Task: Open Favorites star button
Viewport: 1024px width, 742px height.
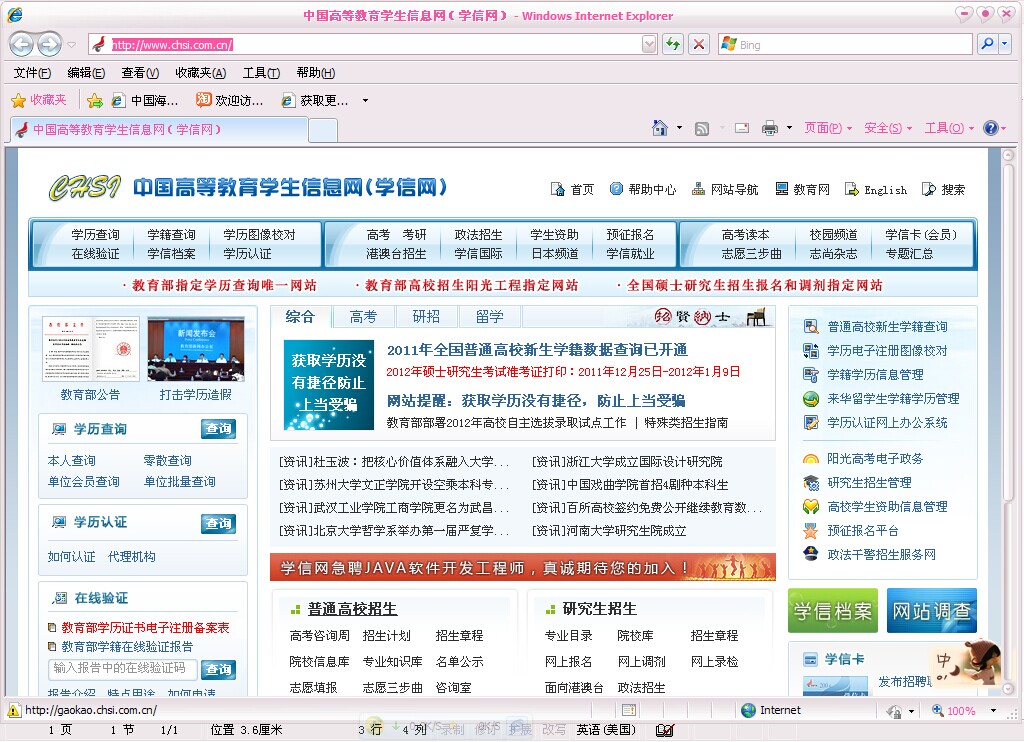Action: [x=39, y=100]
